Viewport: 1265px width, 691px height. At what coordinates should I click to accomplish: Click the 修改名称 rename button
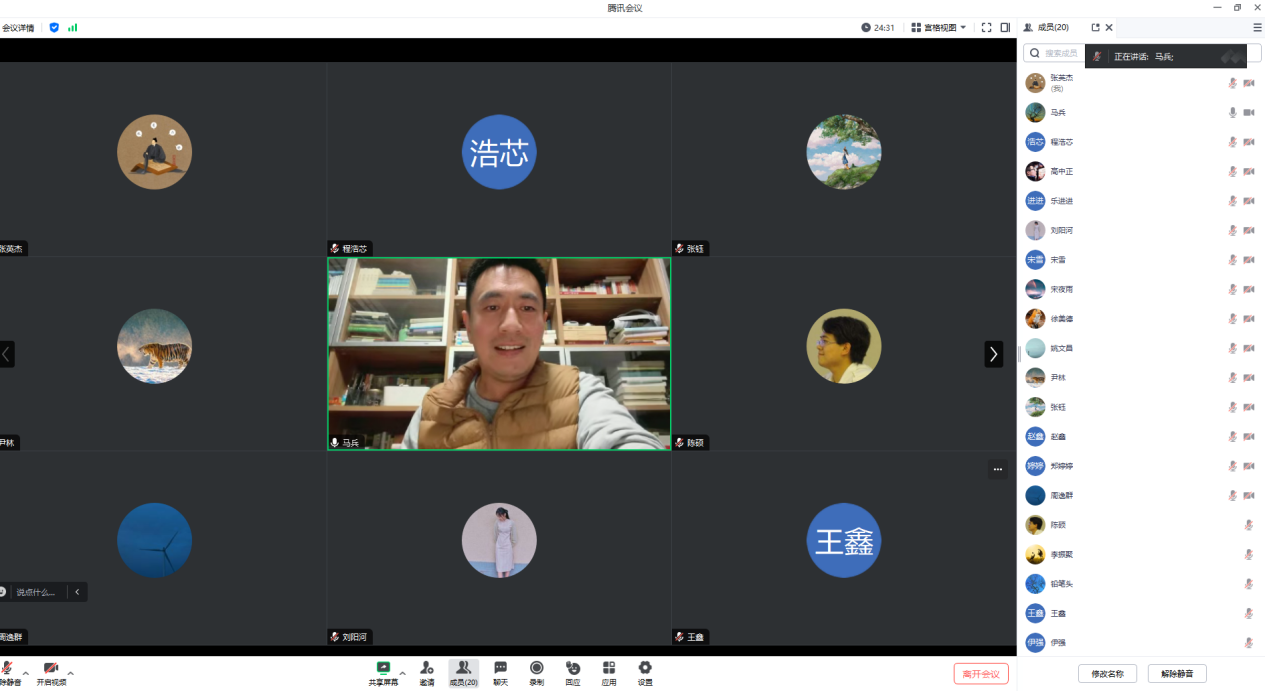tap(1107, 674)
